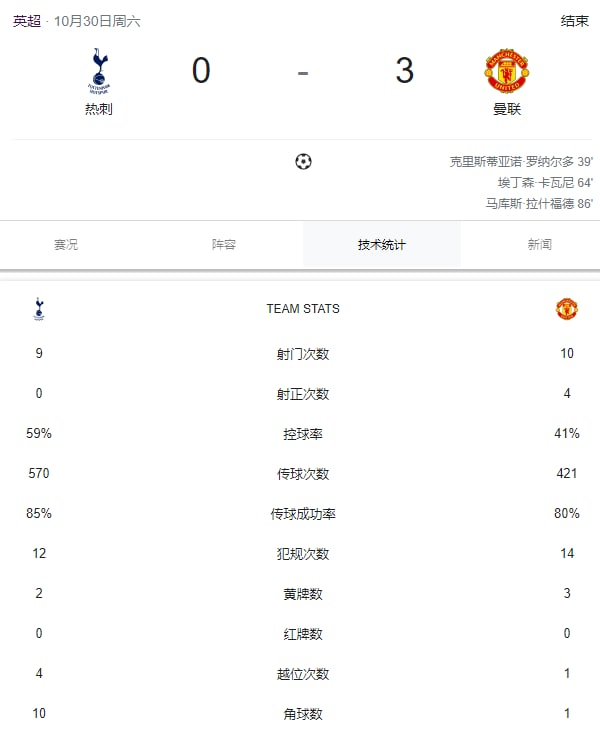Image resolution: width=600 pixels, height=743 pixels.
Task: Click the large Tottenham Hotspur crest
Action: click(99, 71)
